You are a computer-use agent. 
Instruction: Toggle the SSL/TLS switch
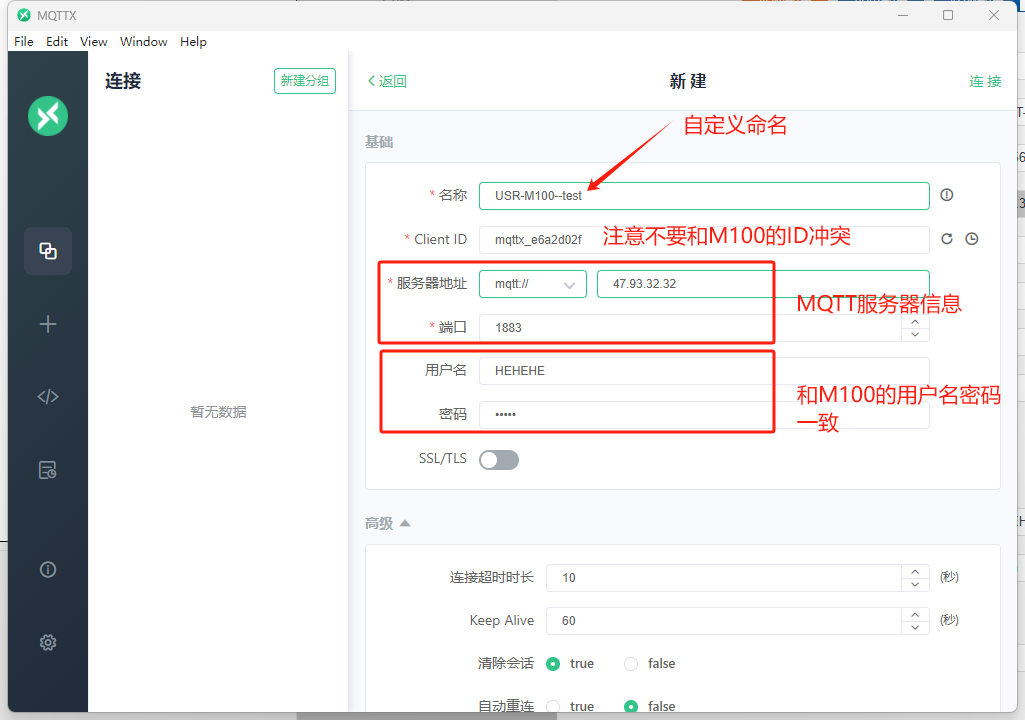point(499,460)
